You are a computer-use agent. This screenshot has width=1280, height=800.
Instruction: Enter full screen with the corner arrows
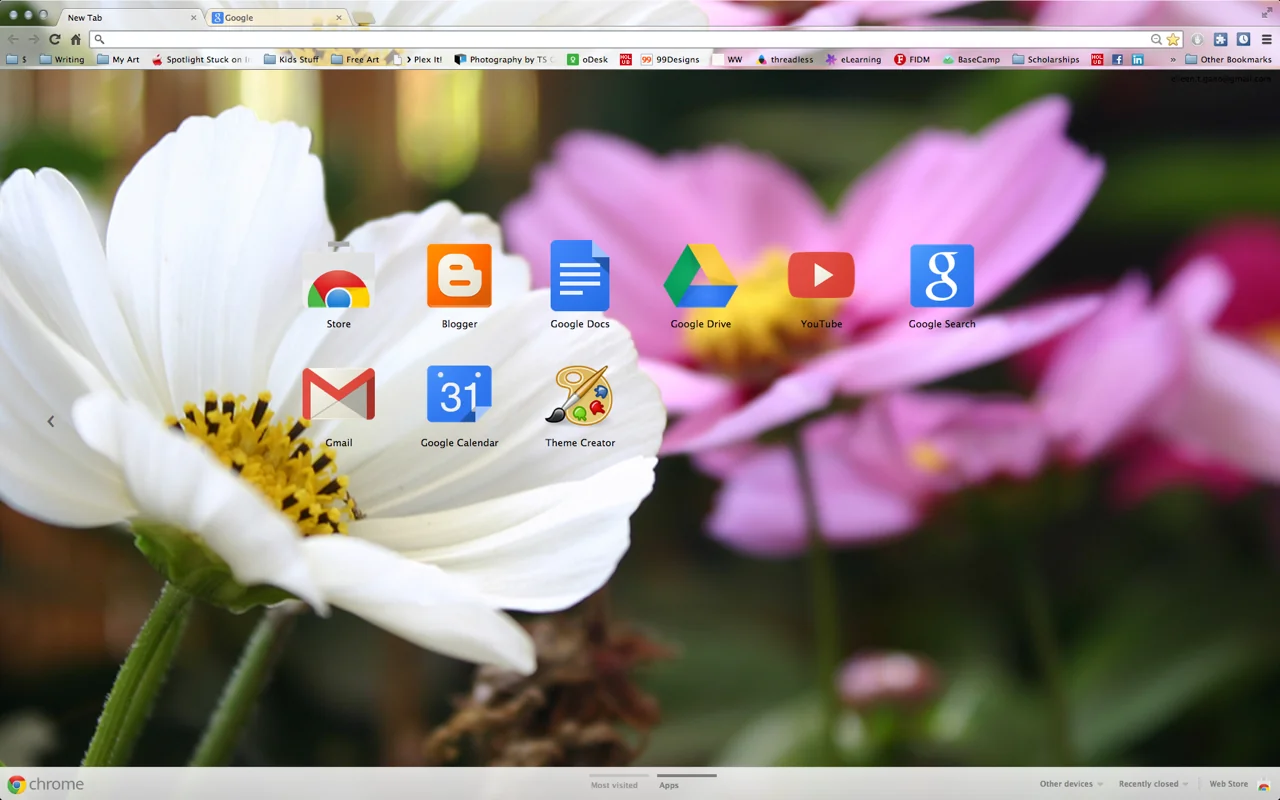point(1268,12)
